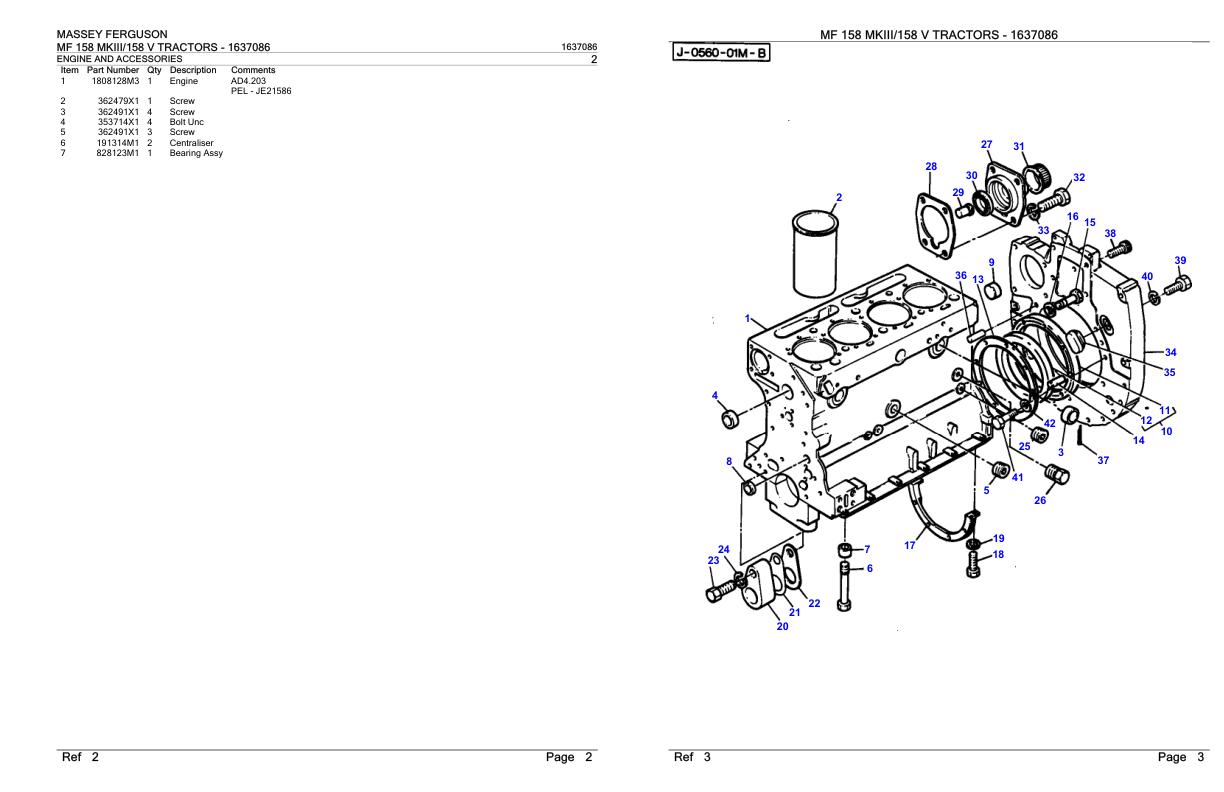
Task: Select the 'Bolt Unc' description
Action: (x=187, y=122)
